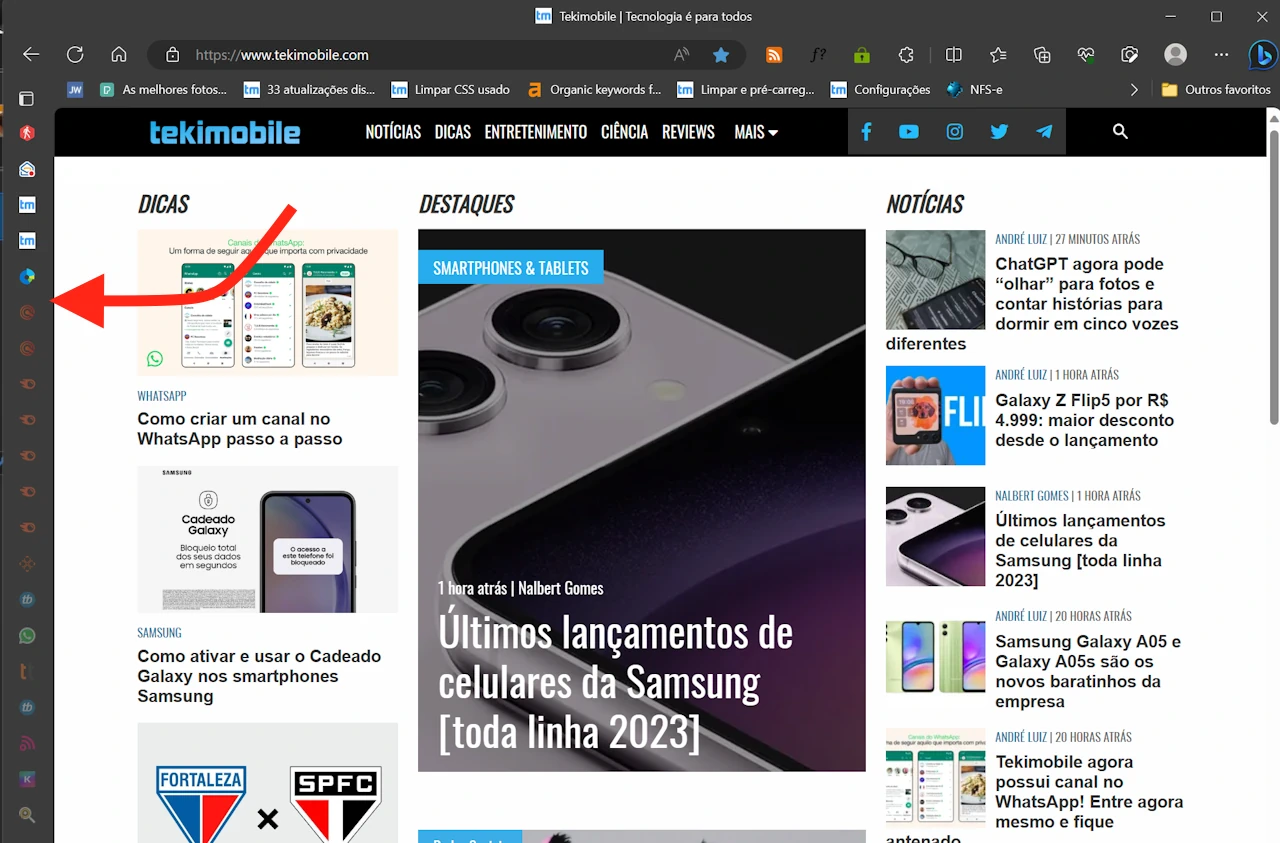1280x843 pixels.
Task: Open Tekimobile's Instagram icon
Action: [955, 132]
